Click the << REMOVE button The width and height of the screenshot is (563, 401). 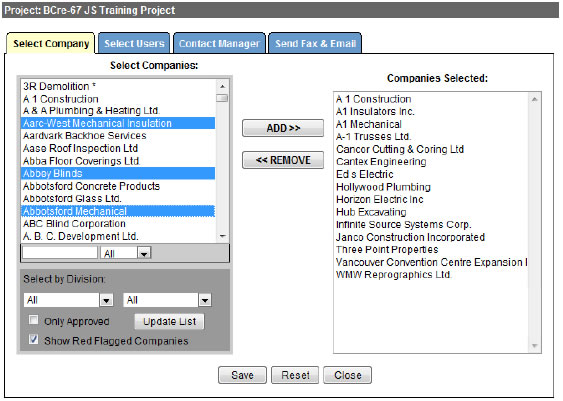point(283,160)
